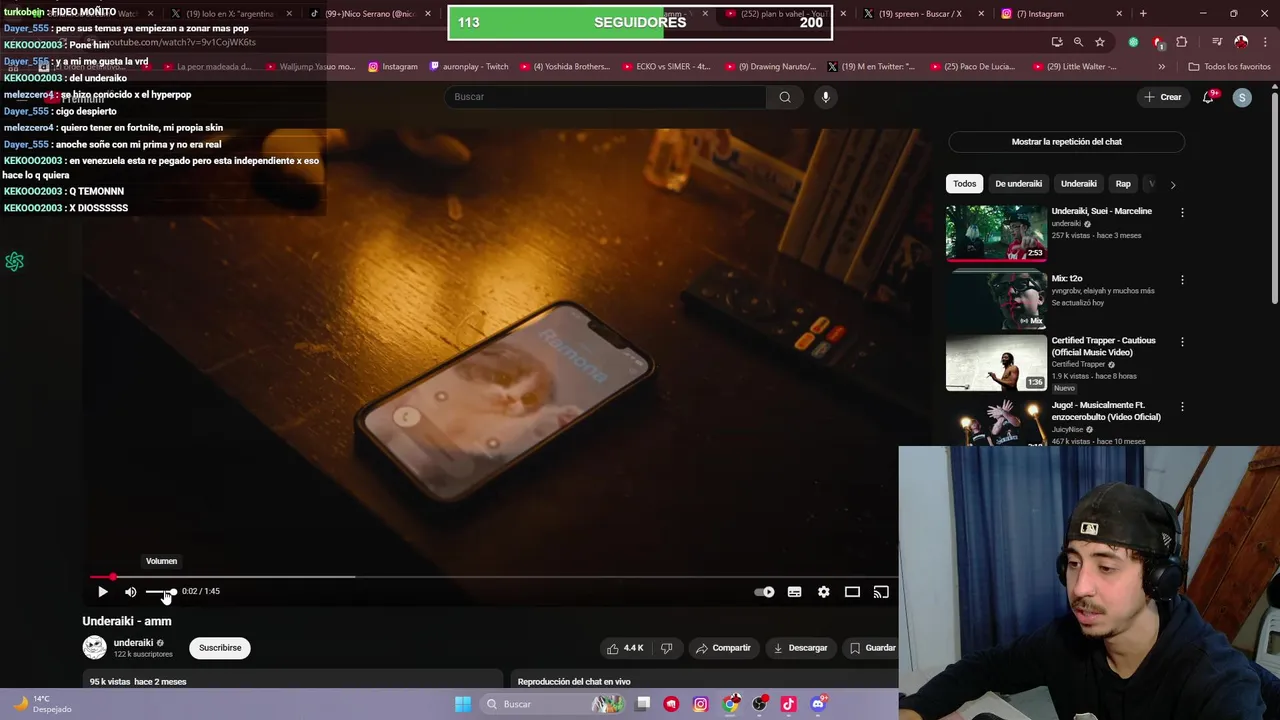
Task: Open the weather widget showing 14°C
Action: pyautogui.click(x=42, y=704)
